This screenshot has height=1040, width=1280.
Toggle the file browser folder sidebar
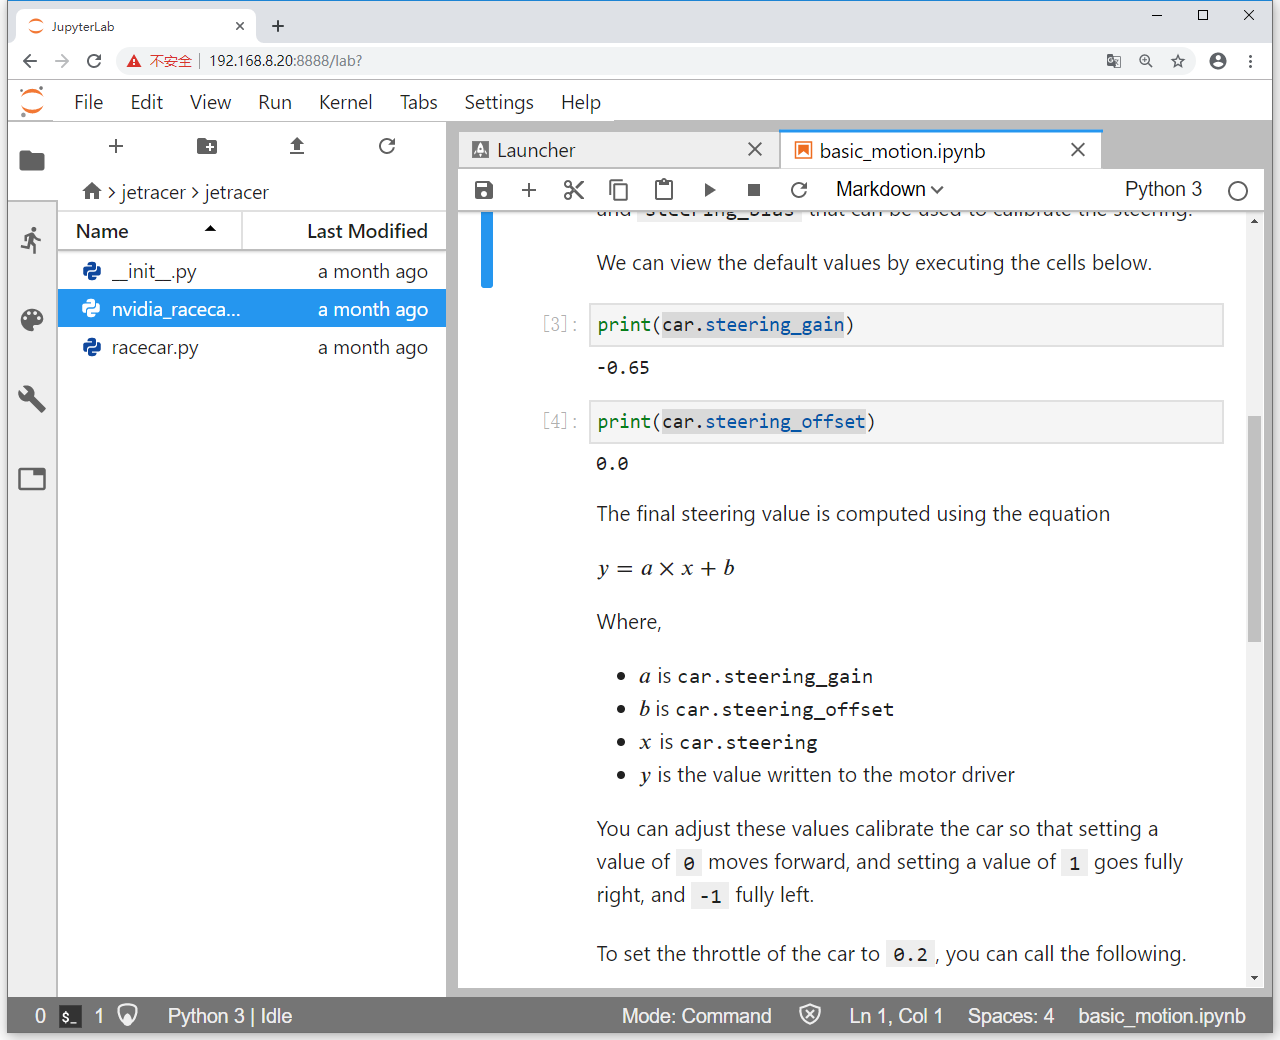[32, 160]
